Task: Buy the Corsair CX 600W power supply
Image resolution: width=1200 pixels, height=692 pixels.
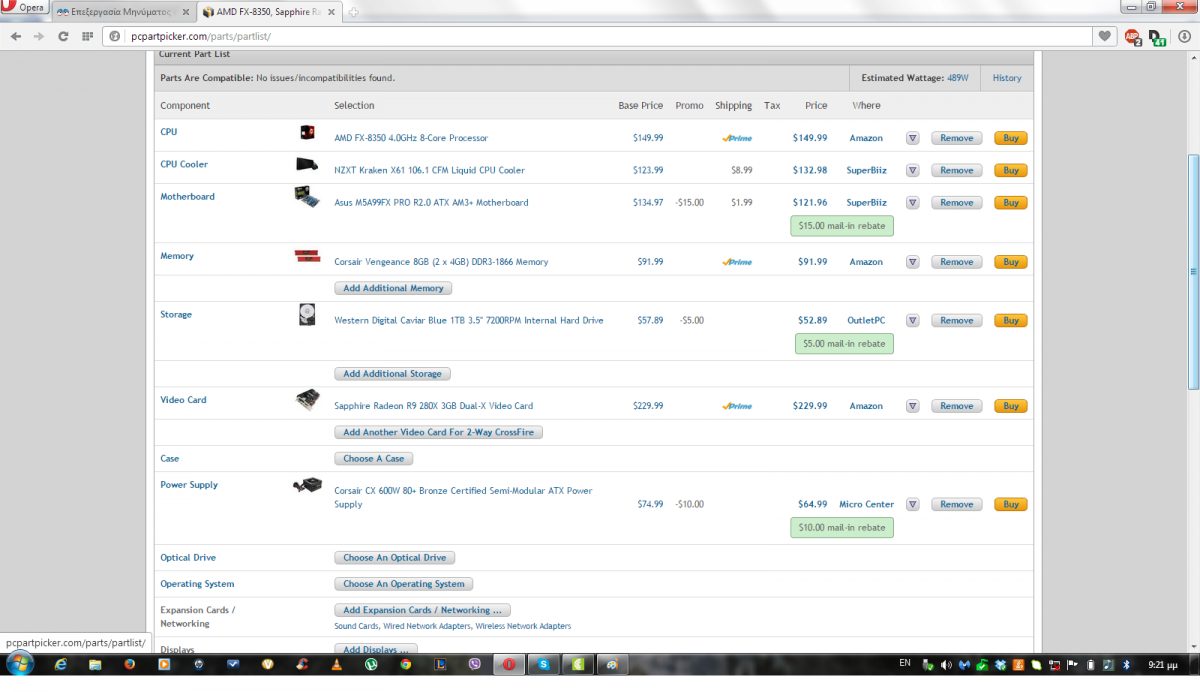Action: (1011, 504)
